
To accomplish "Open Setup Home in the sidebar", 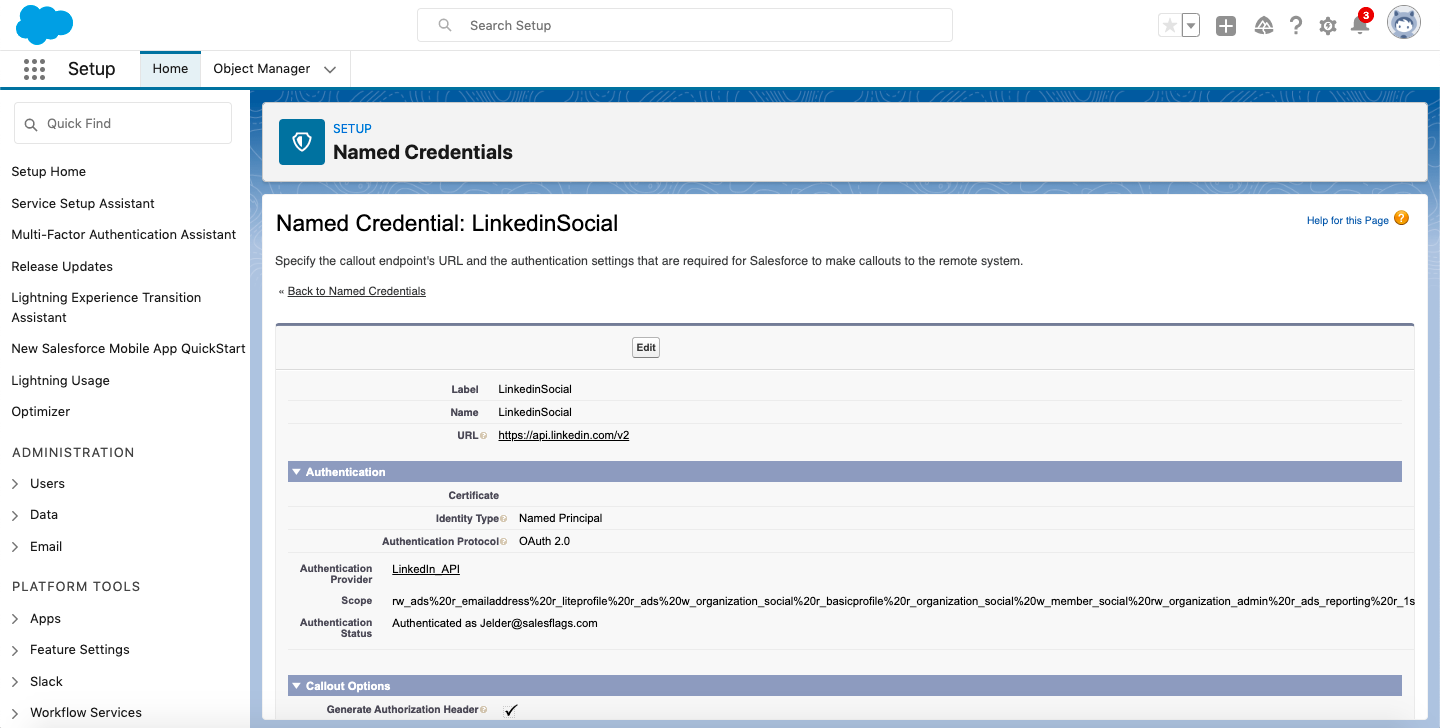I will pos(49,172).
